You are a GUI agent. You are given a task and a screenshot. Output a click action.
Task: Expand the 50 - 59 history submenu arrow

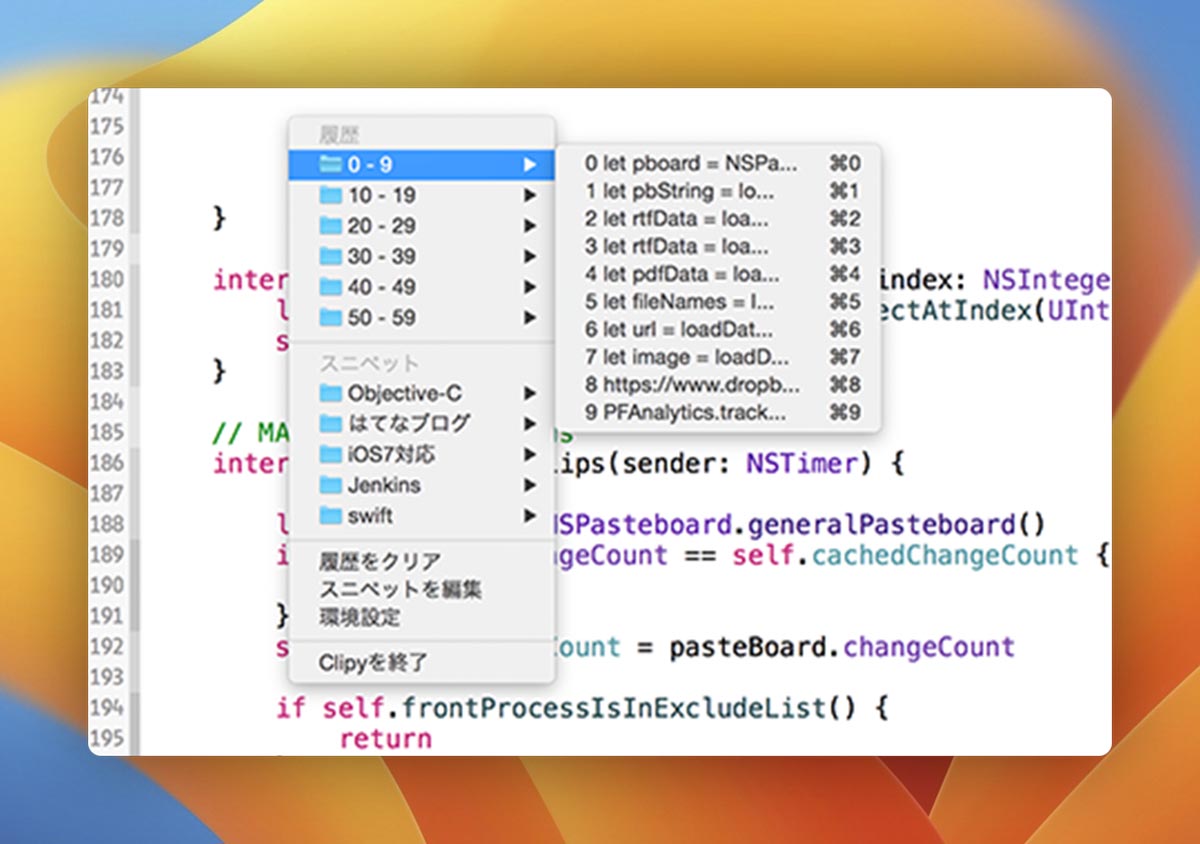pos(530,318)
